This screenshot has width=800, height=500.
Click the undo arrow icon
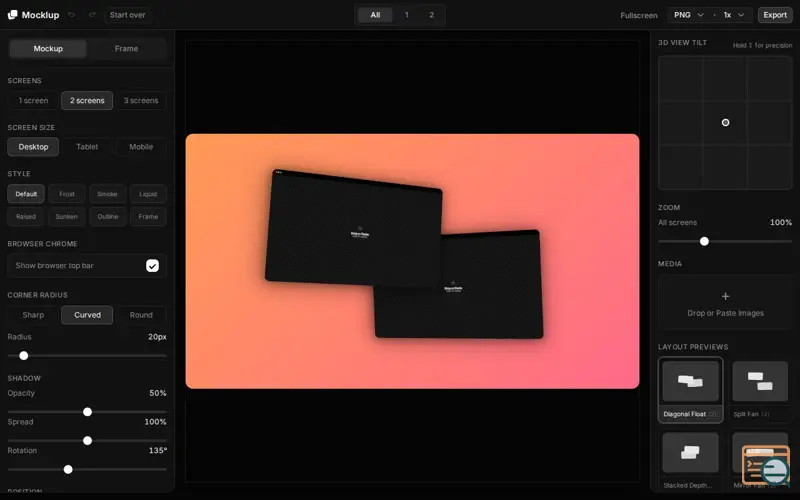(72, 15)
